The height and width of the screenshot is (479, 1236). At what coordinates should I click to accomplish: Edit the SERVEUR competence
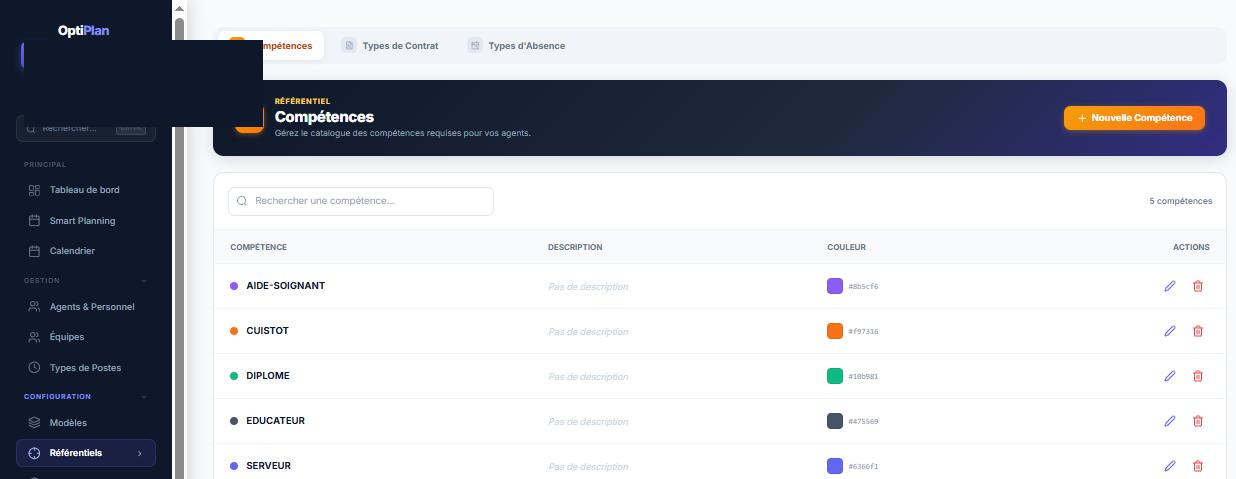1170,466
